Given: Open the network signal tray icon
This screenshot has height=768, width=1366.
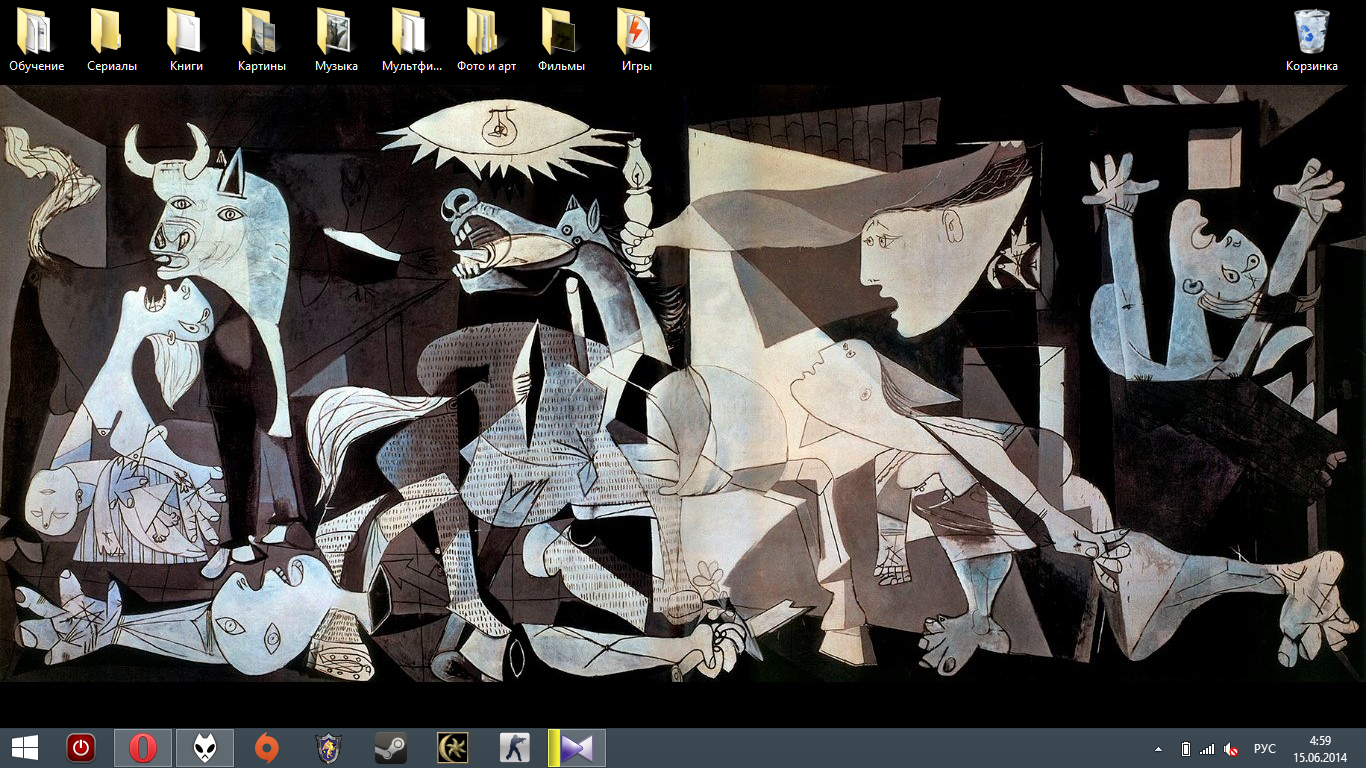Looking at the screenshot, I should pos(1207,749).
